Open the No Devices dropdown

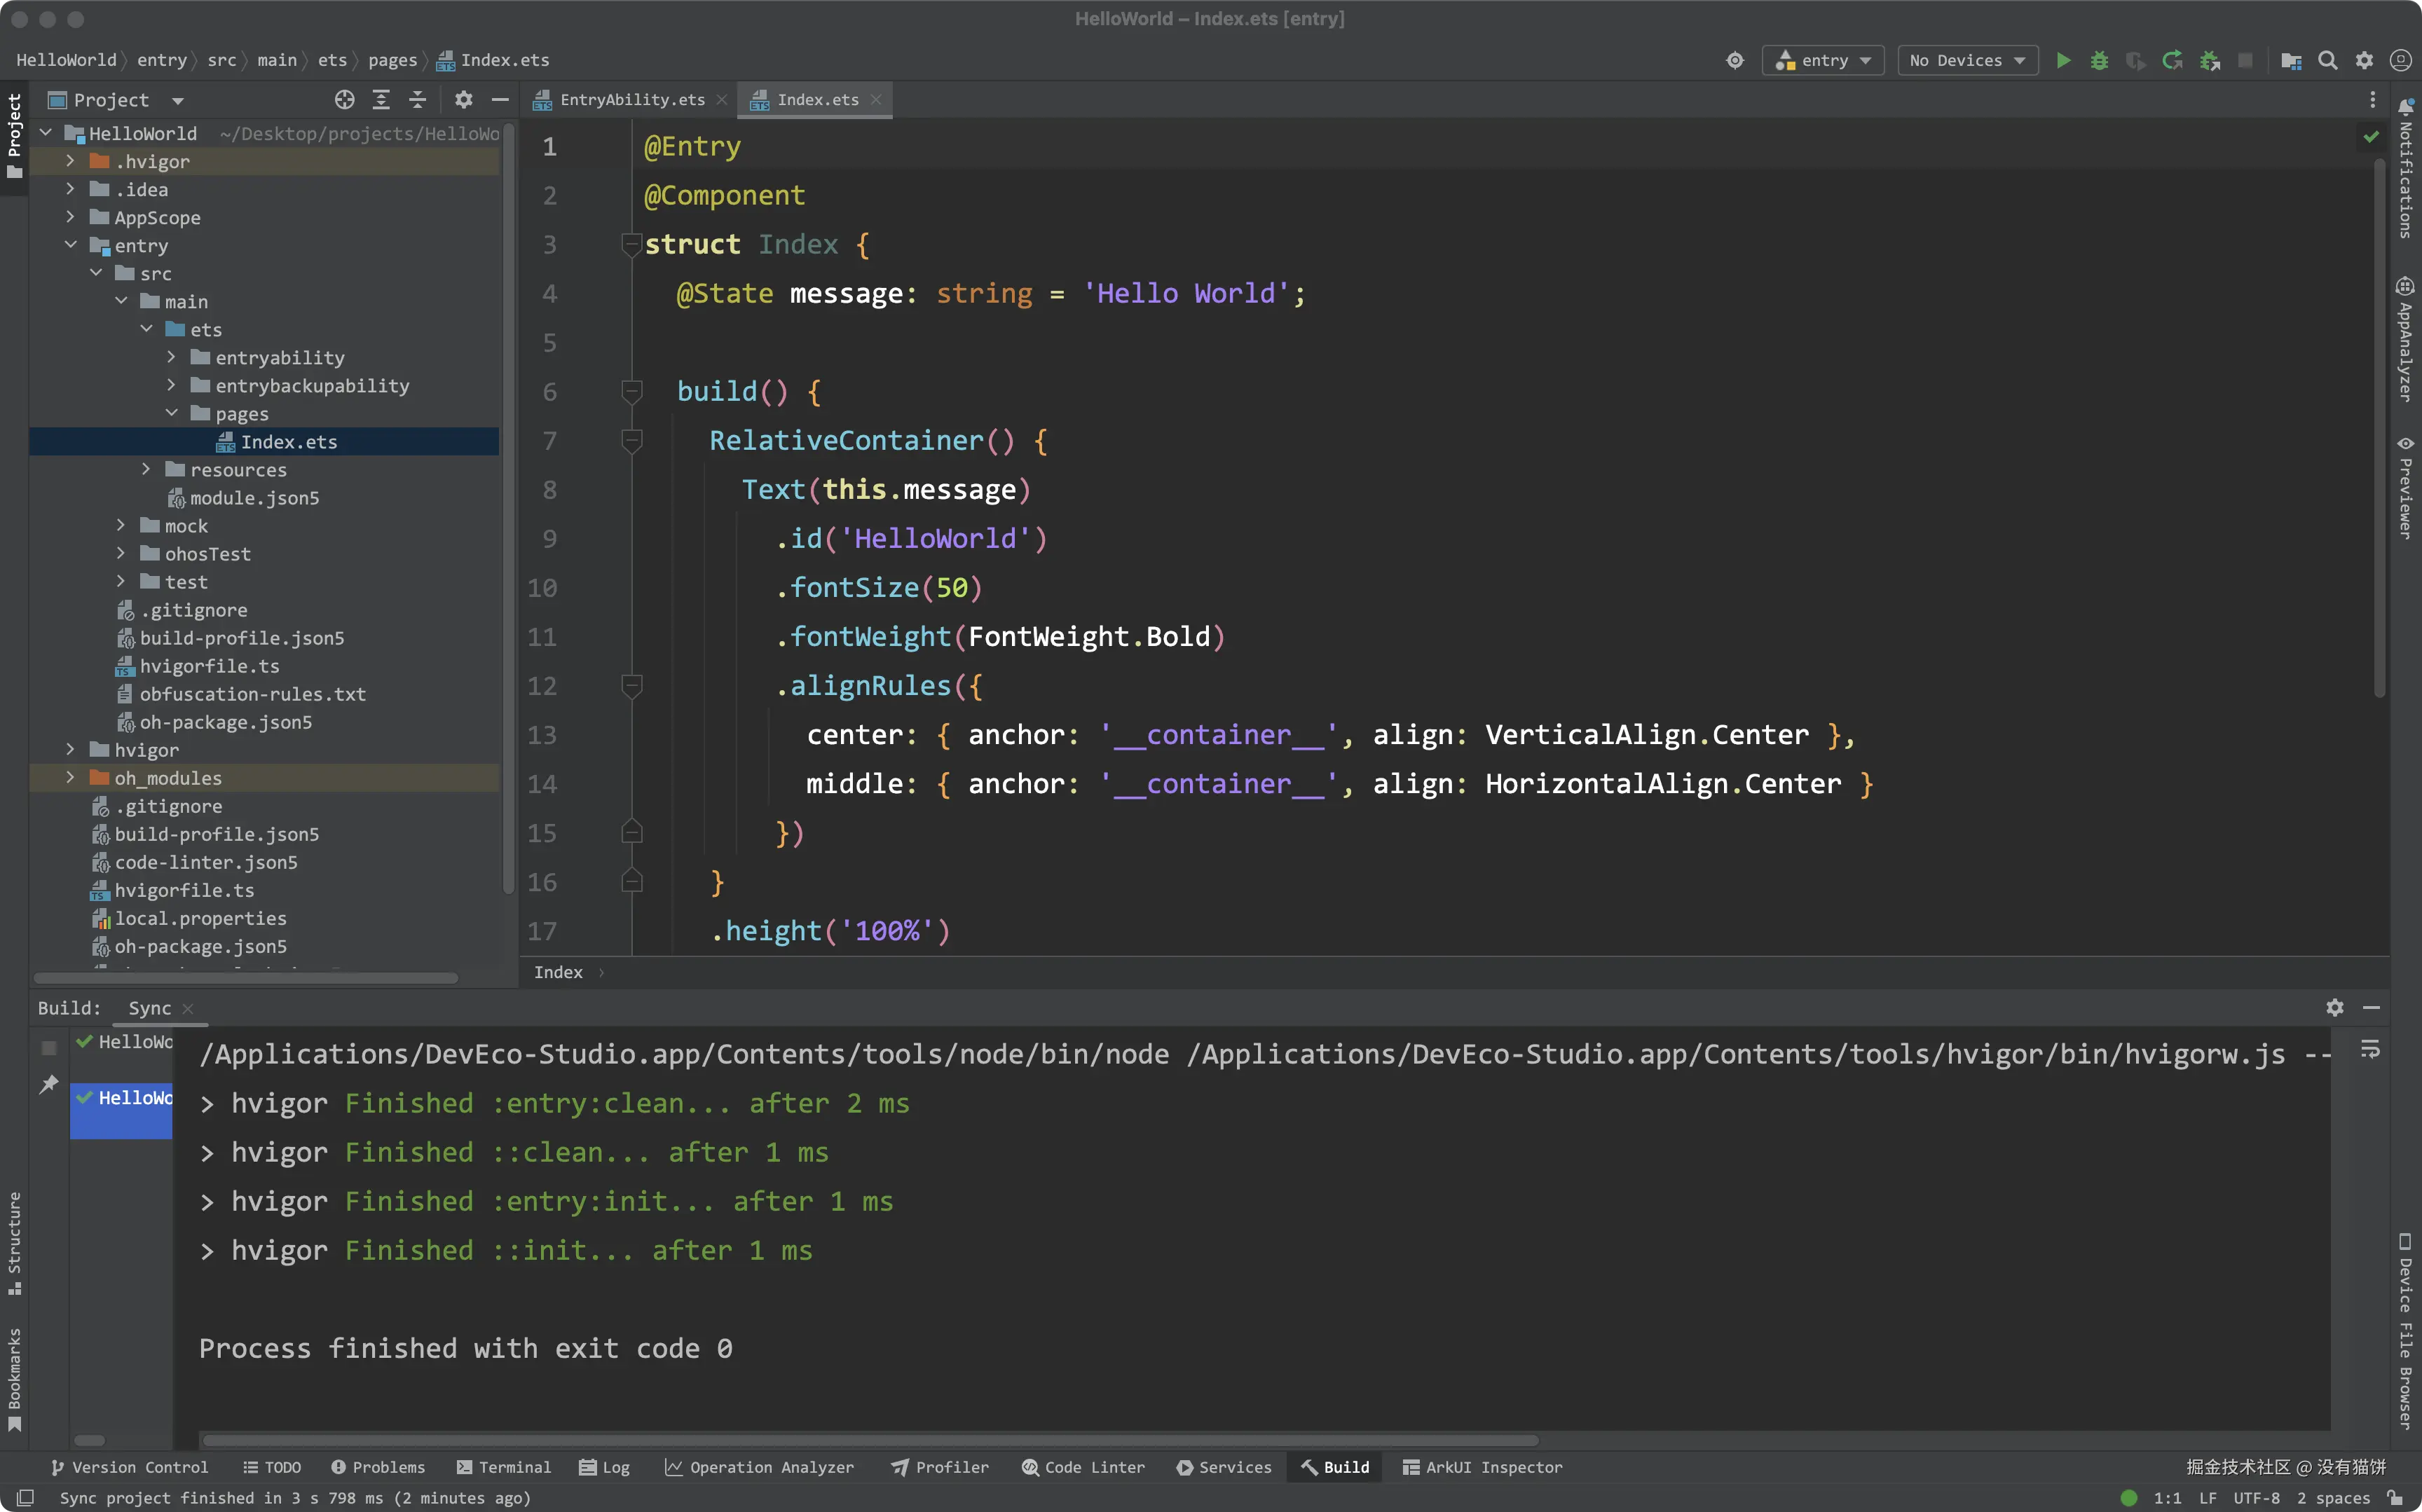pyautogui.click(x=1967, y=61)
